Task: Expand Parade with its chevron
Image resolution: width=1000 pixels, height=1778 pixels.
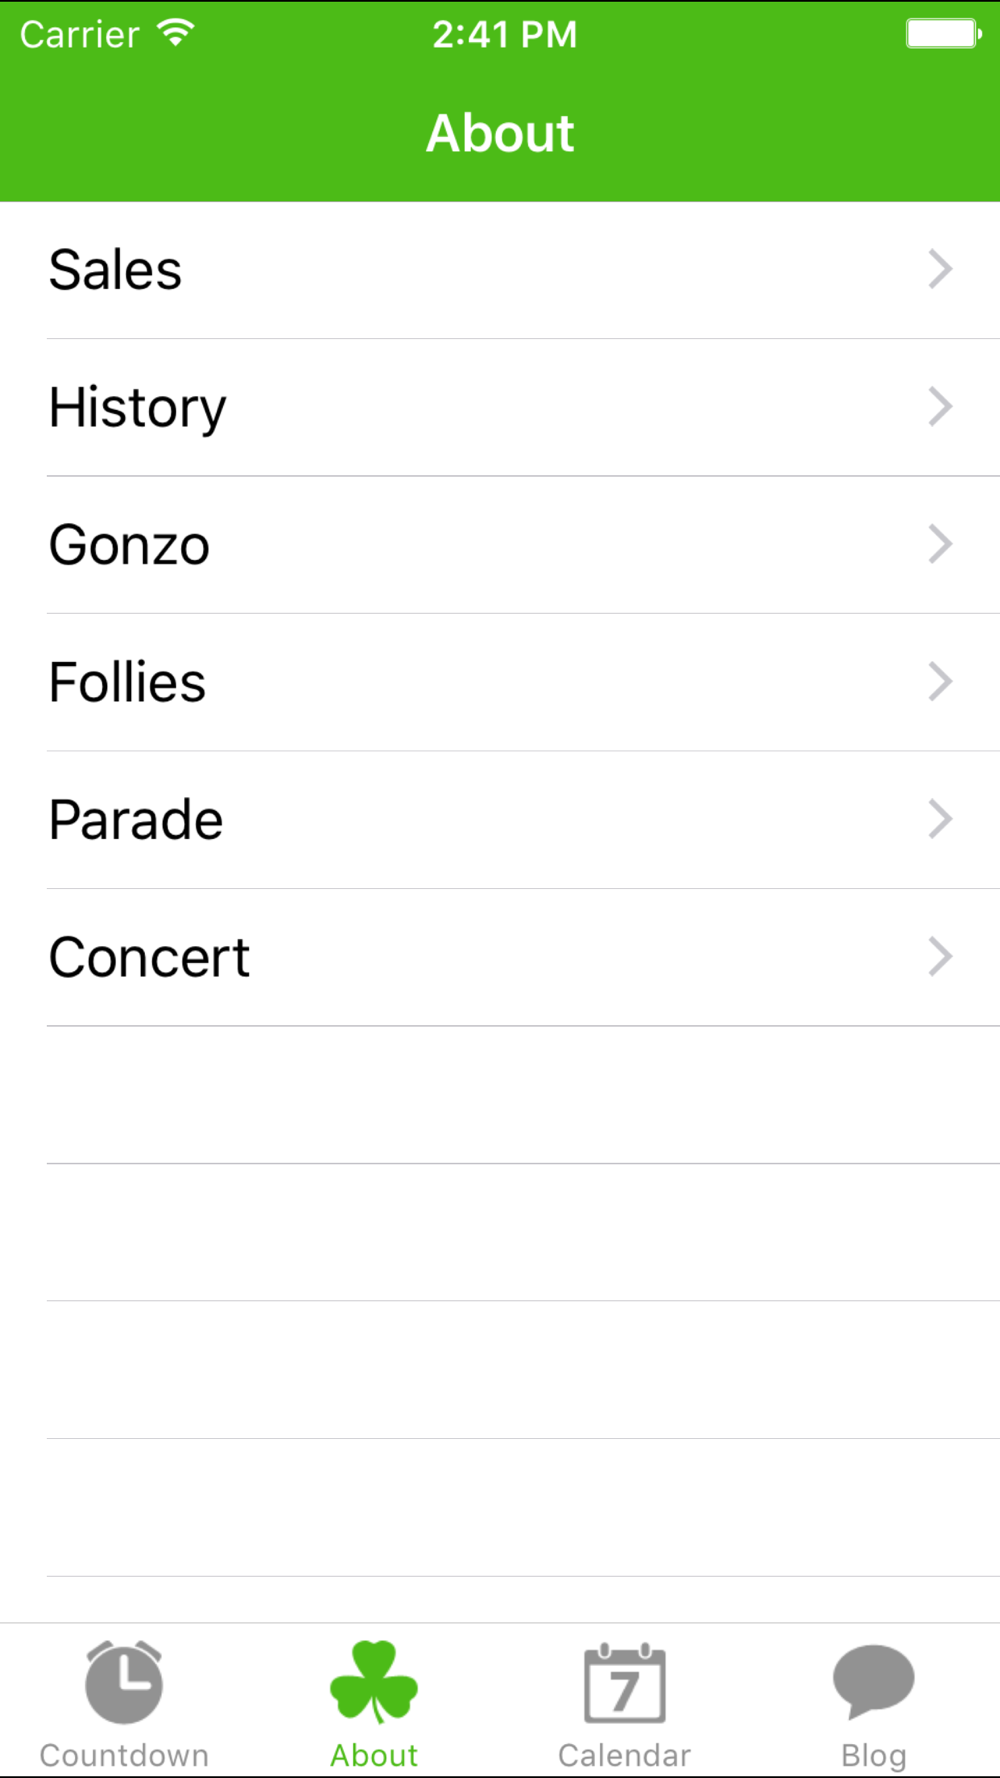Action: tap(940, 819)
